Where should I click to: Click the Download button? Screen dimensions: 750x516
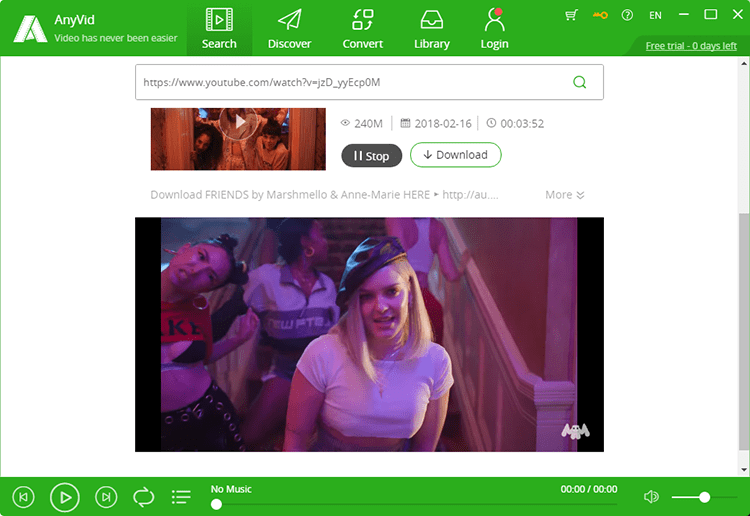(455, 155)
